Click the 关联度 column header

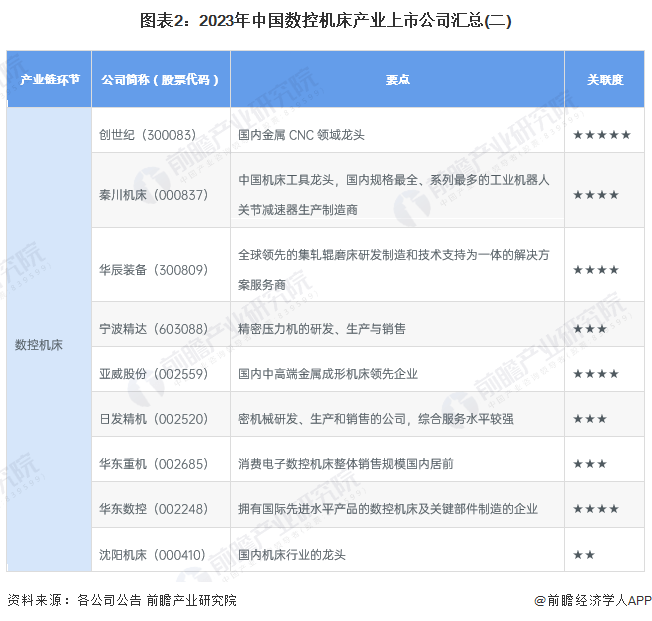pyautogui.click(x=605, y=79)
